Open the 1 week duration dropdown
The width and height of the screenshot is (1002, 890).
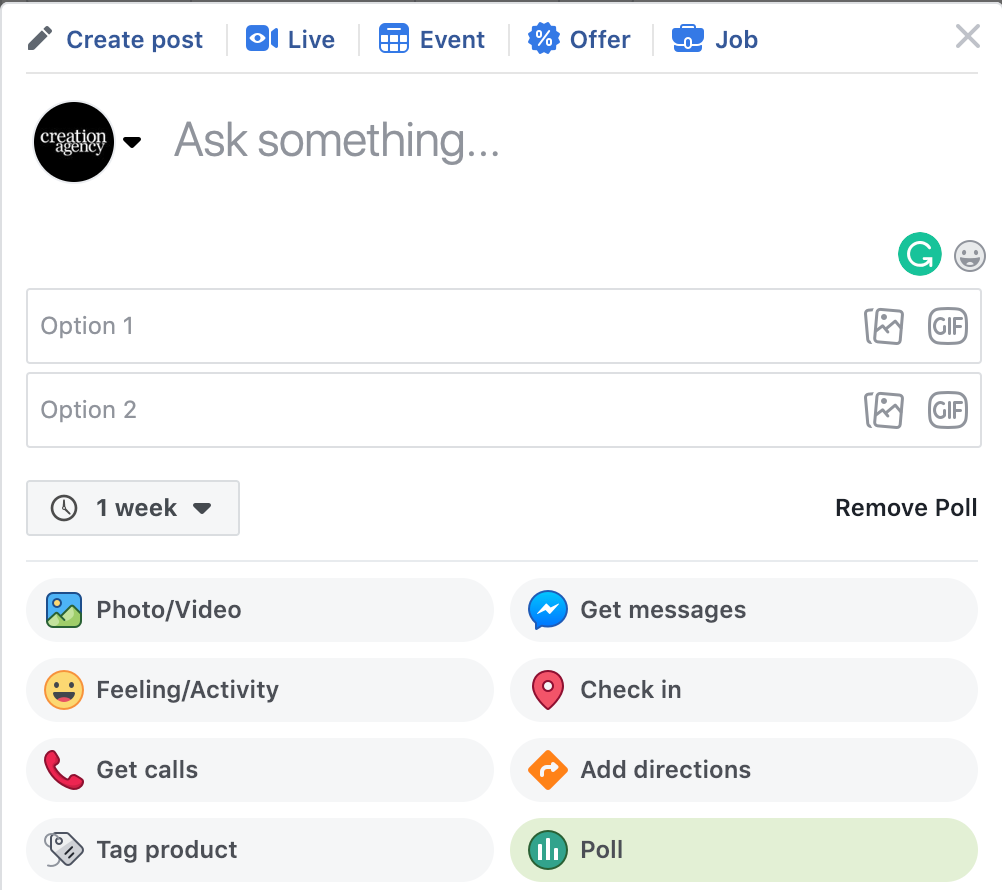click(x=133, y=508)
